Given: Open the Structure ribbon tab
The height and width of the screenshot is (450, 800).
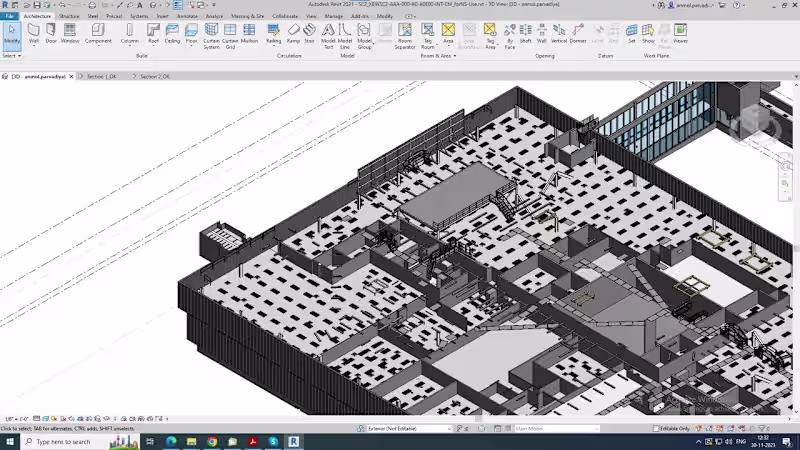Looking at the screenshot, I should point(69,16).
